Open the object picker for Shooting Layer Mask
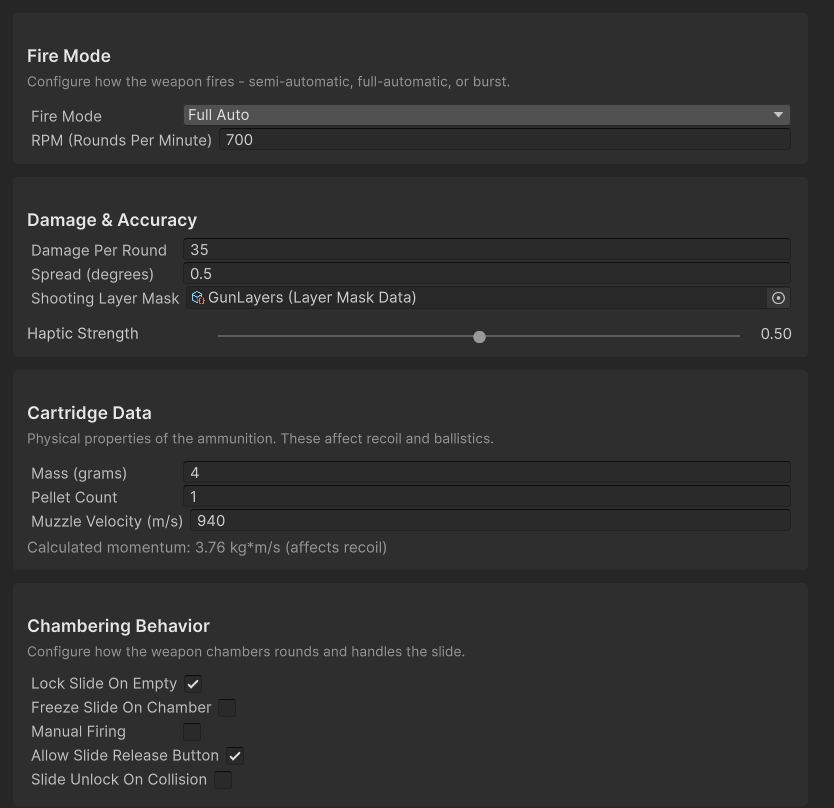This screenshot has height=808, width=834. click(778, 298)
